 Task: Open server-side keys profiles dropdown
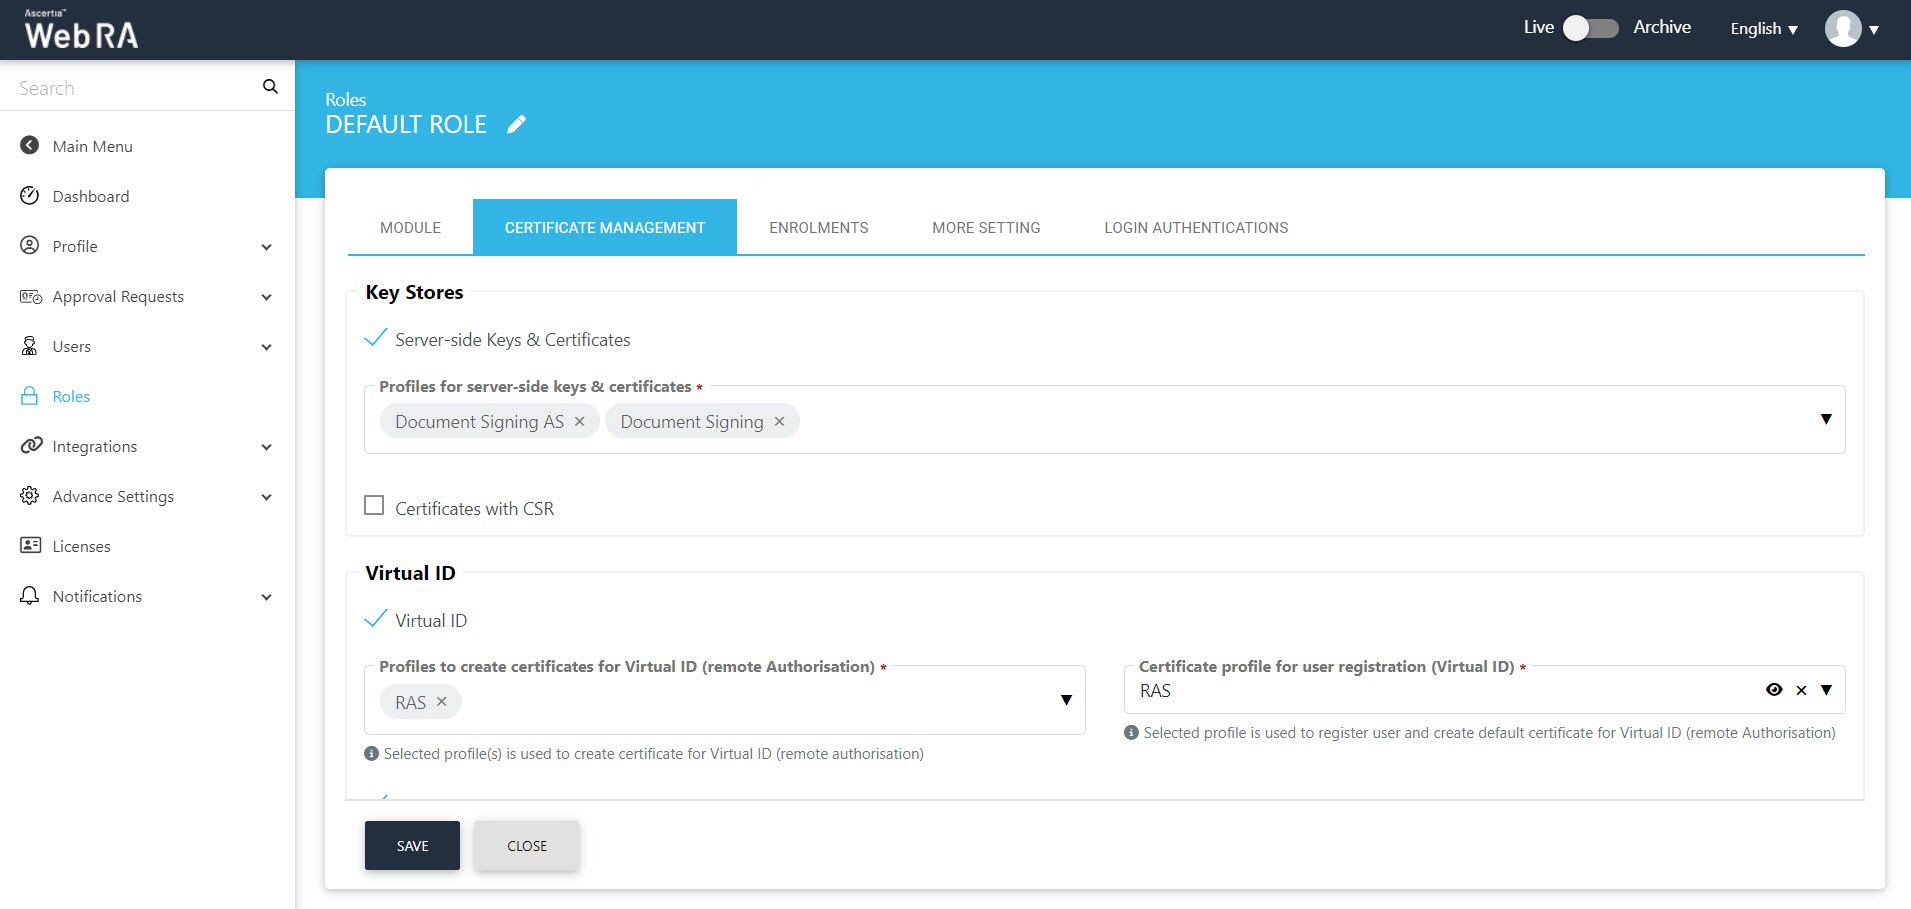[1826, 420]
